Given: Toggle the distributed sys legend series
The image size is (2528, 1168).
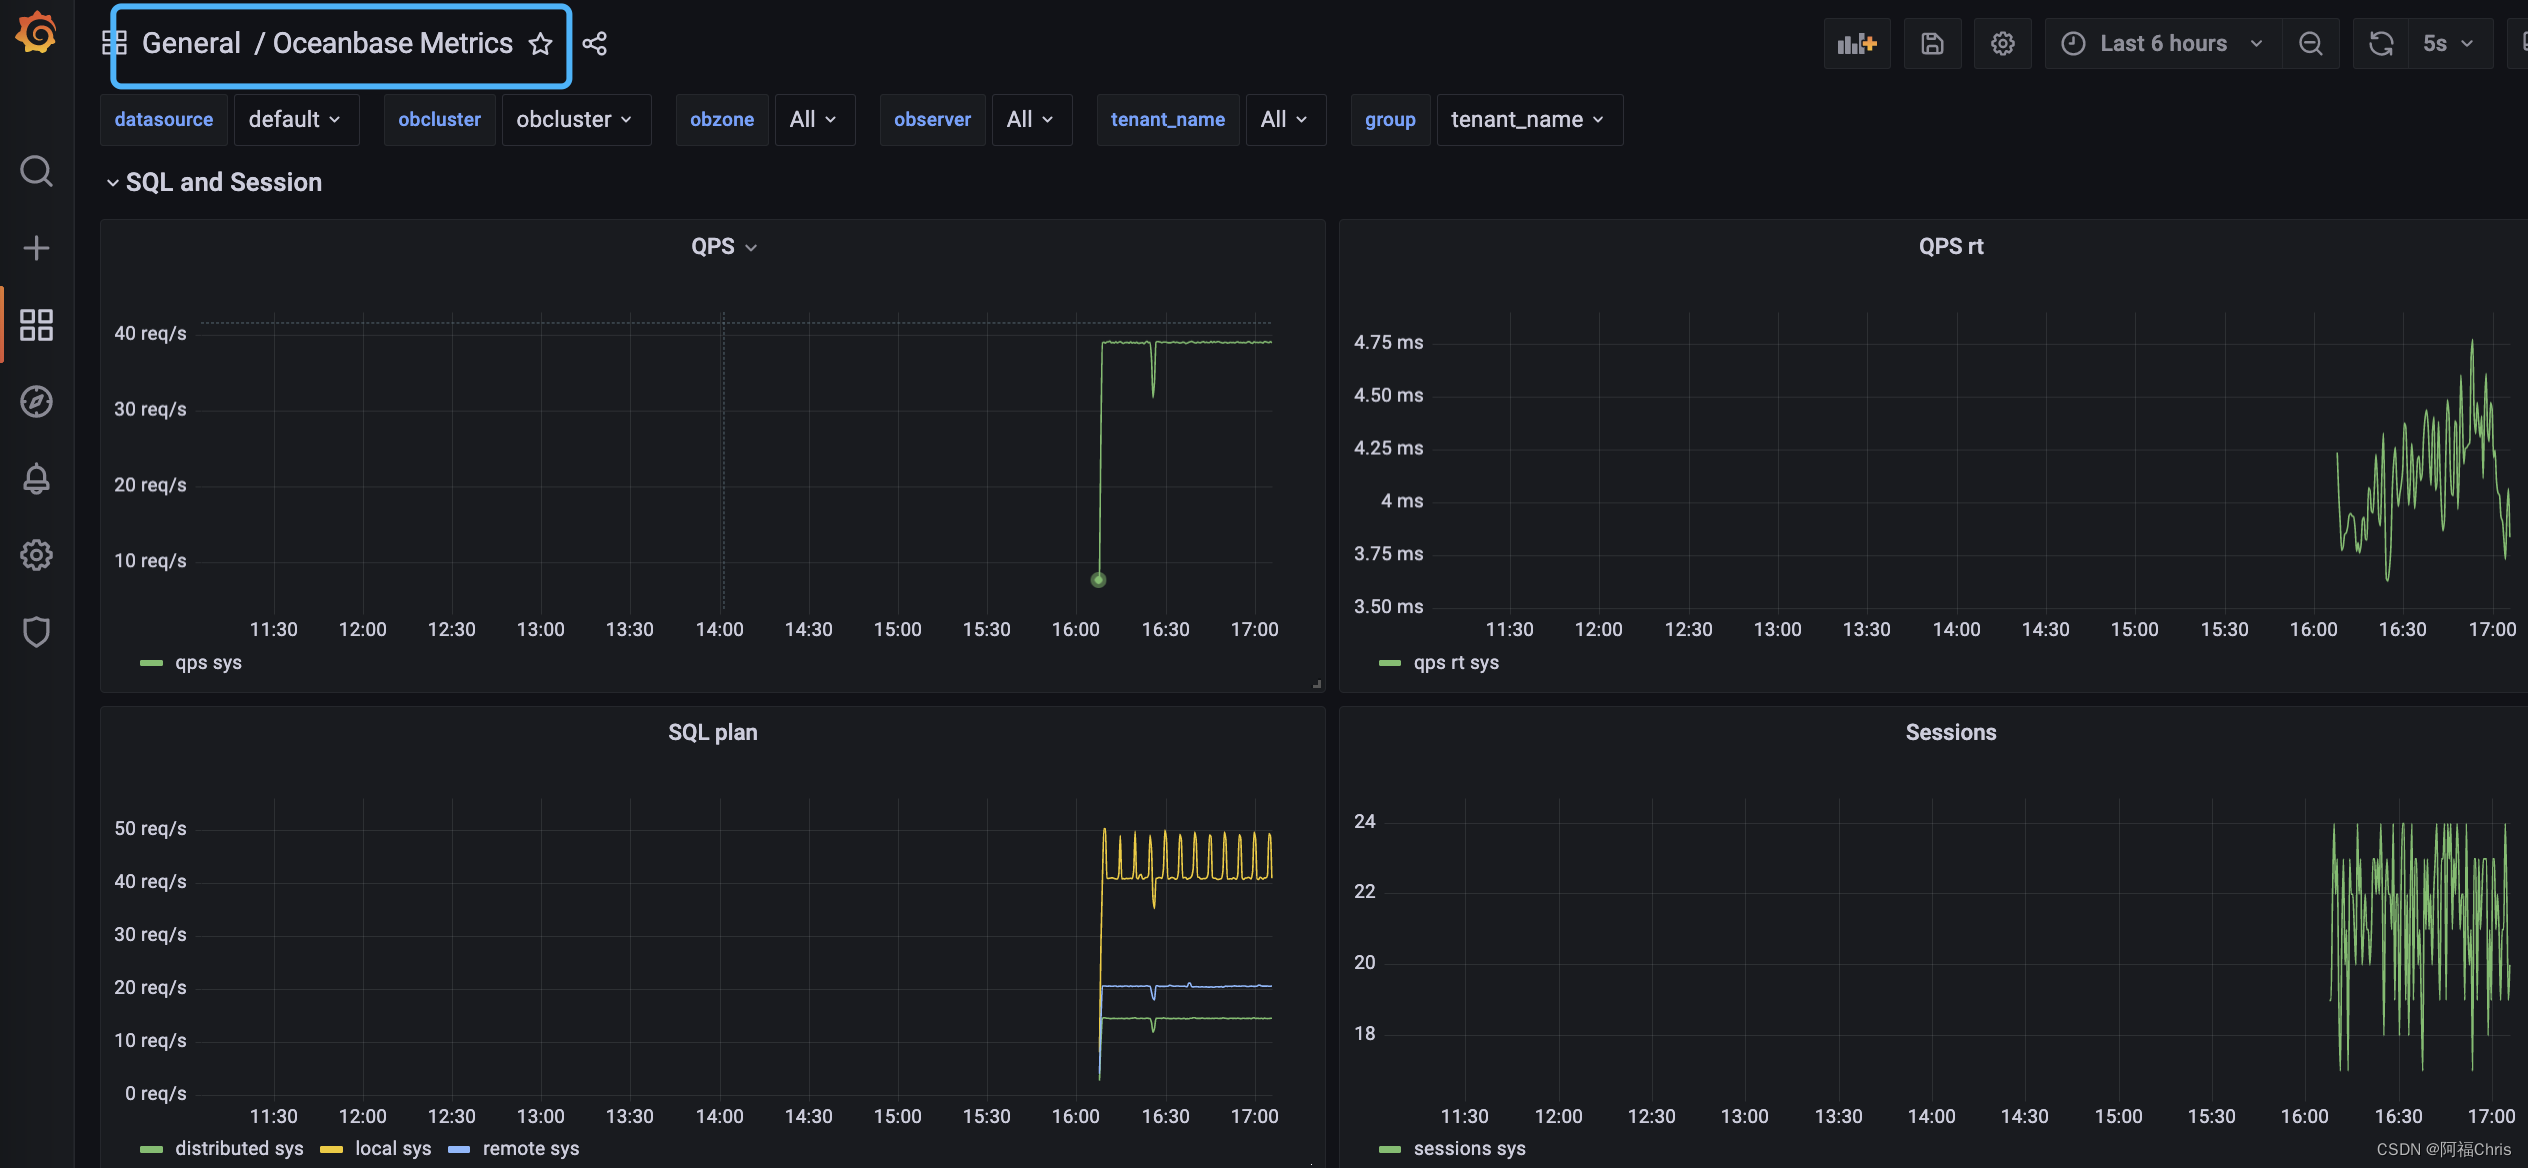Looking at the screenshot, I should (x=239, y=1149).
